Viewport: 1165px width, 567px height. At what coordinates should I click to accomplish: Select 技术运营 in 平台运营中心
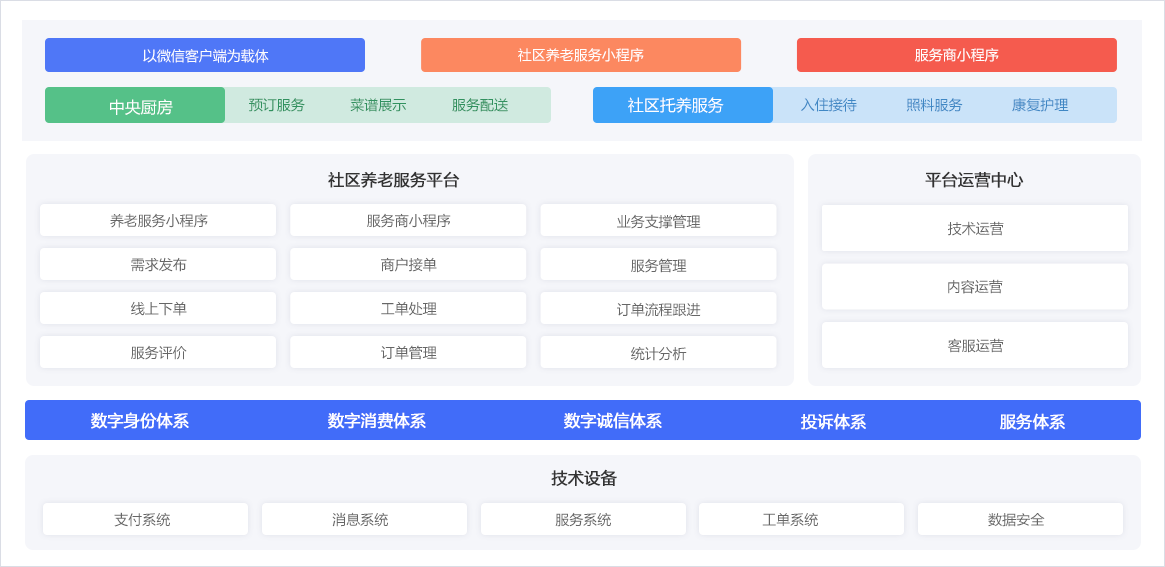[x=975, y=229]
